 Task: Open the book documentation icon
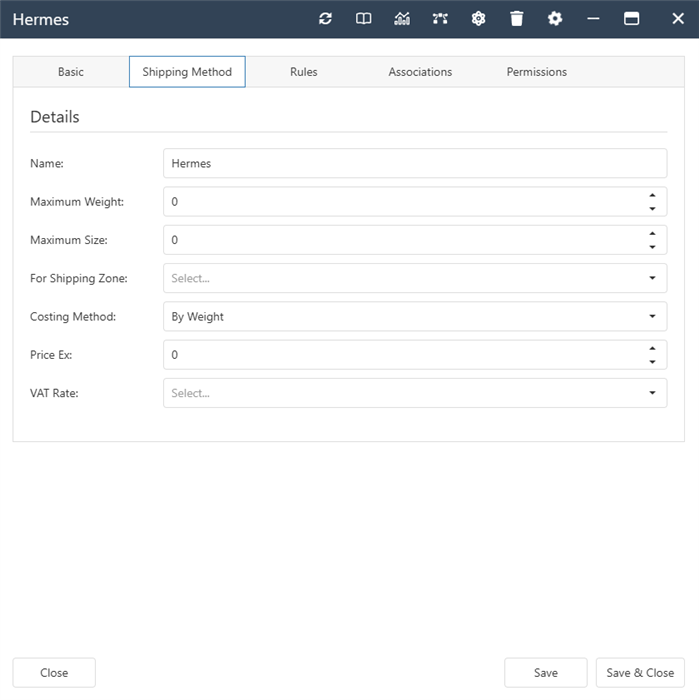point(363,19)
